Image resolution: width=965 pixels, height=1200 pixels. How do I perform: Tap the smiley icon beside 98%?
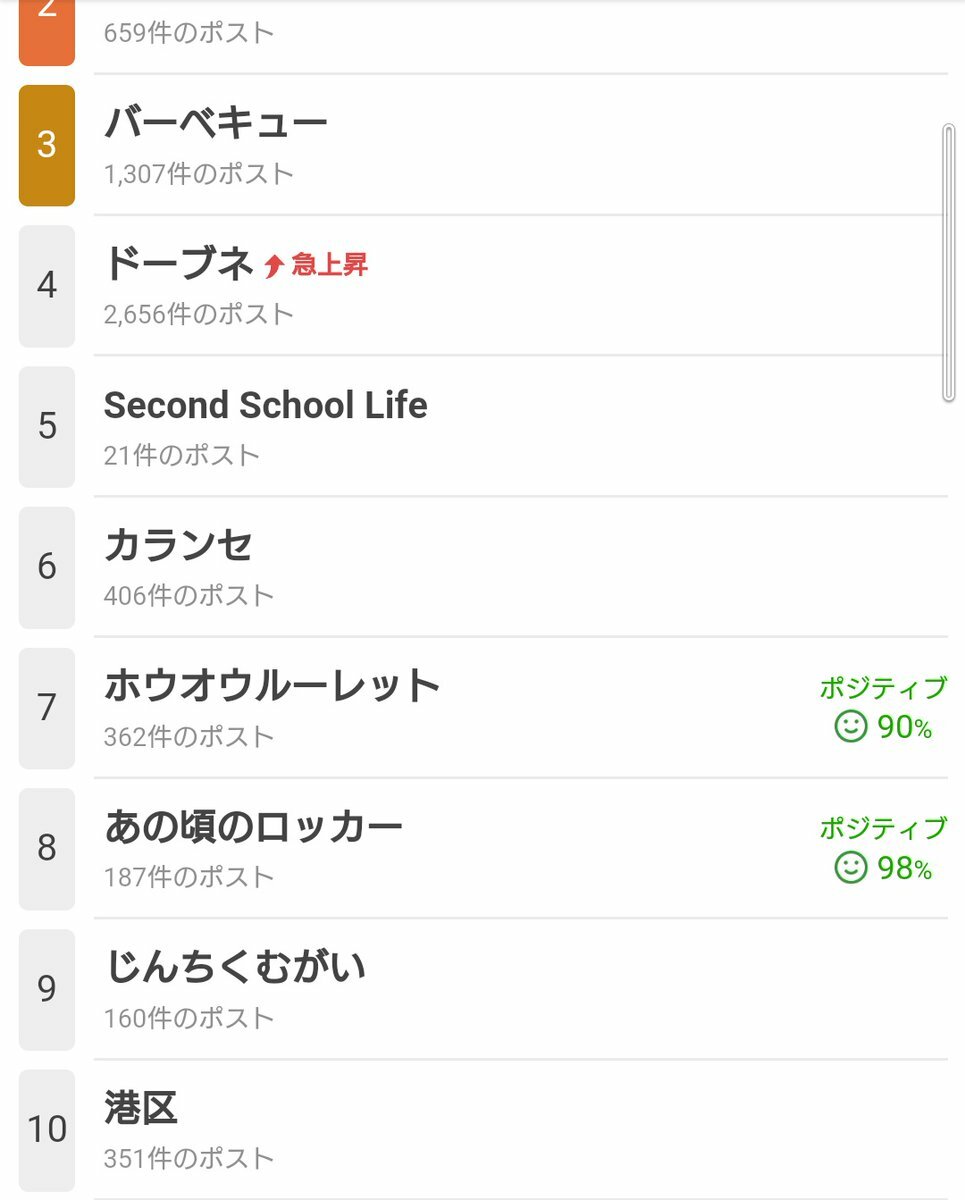(x=850, y=868)
